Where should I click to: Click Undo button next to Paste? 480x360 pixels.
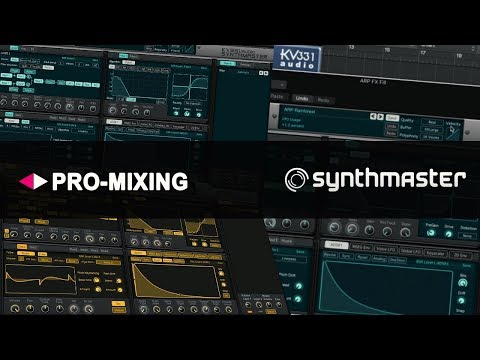coord(302,98)
